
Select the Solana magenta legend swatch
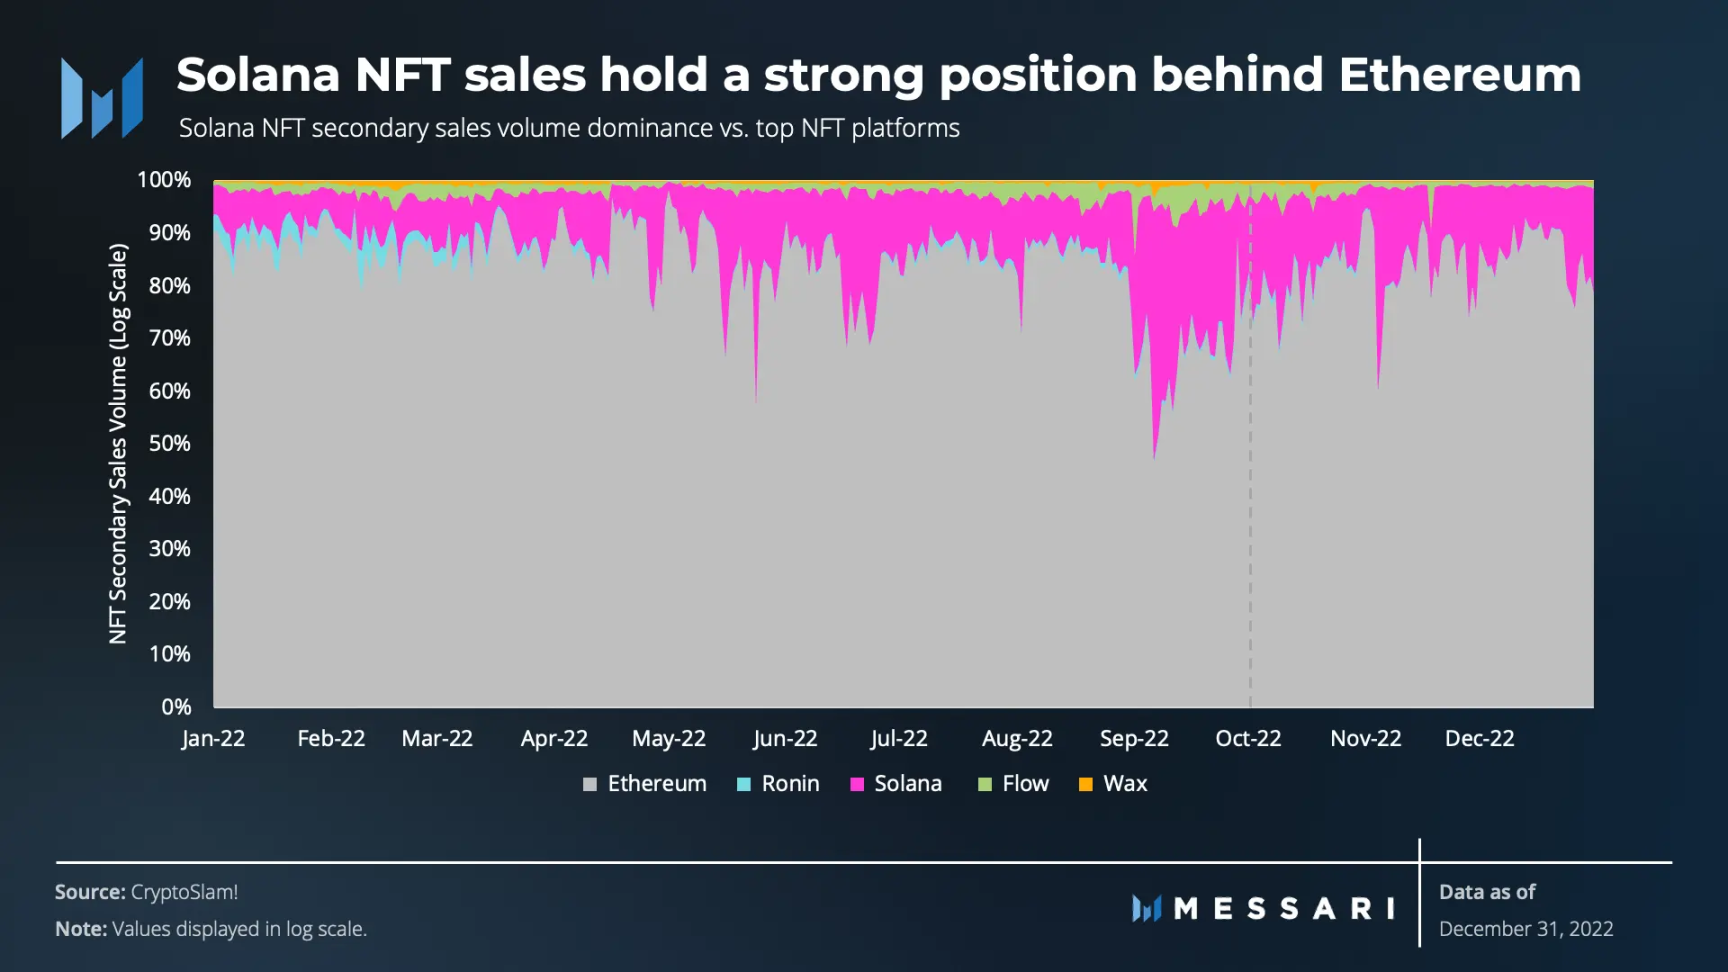pyautogui.click(x=857, y=785)
